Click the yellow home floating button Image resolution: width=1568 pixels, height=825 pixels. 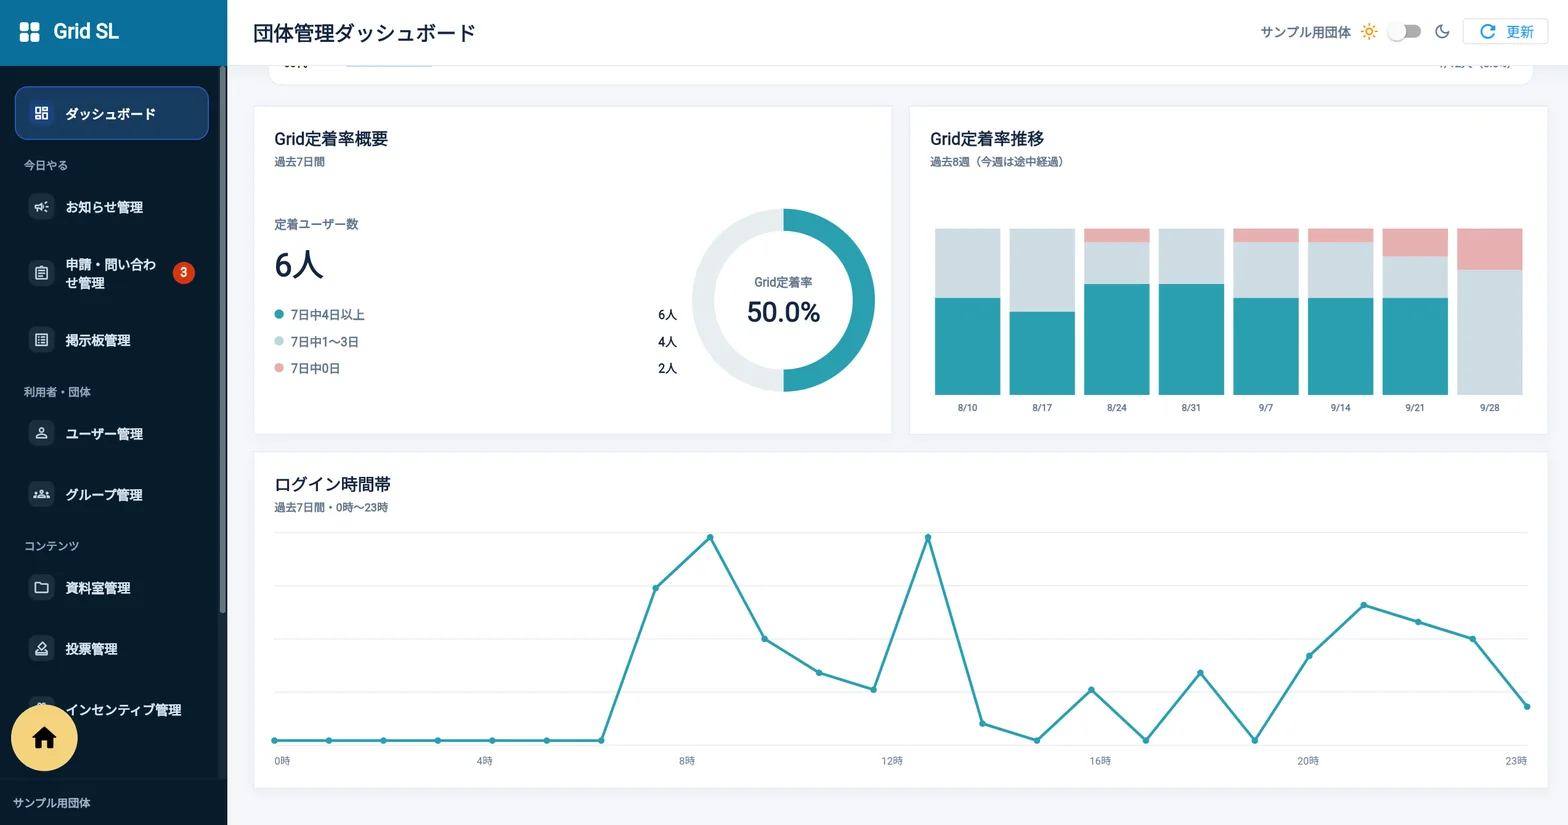point(44,738)
